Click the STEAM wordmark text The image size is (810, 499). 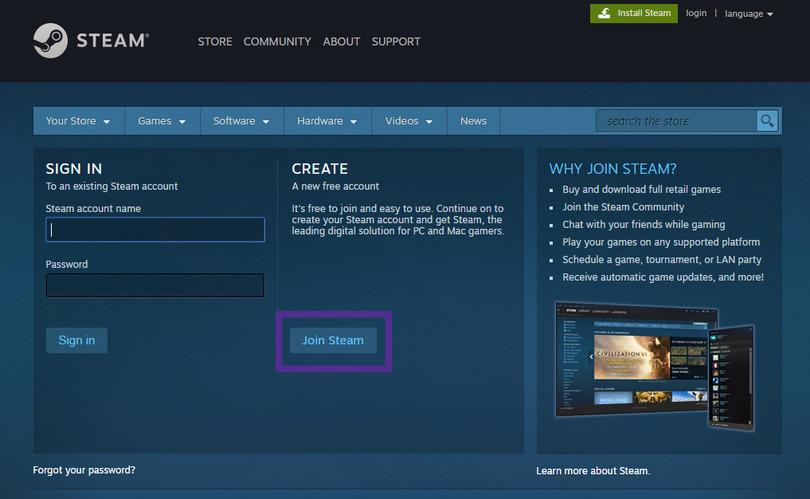[x=113, y=41]
